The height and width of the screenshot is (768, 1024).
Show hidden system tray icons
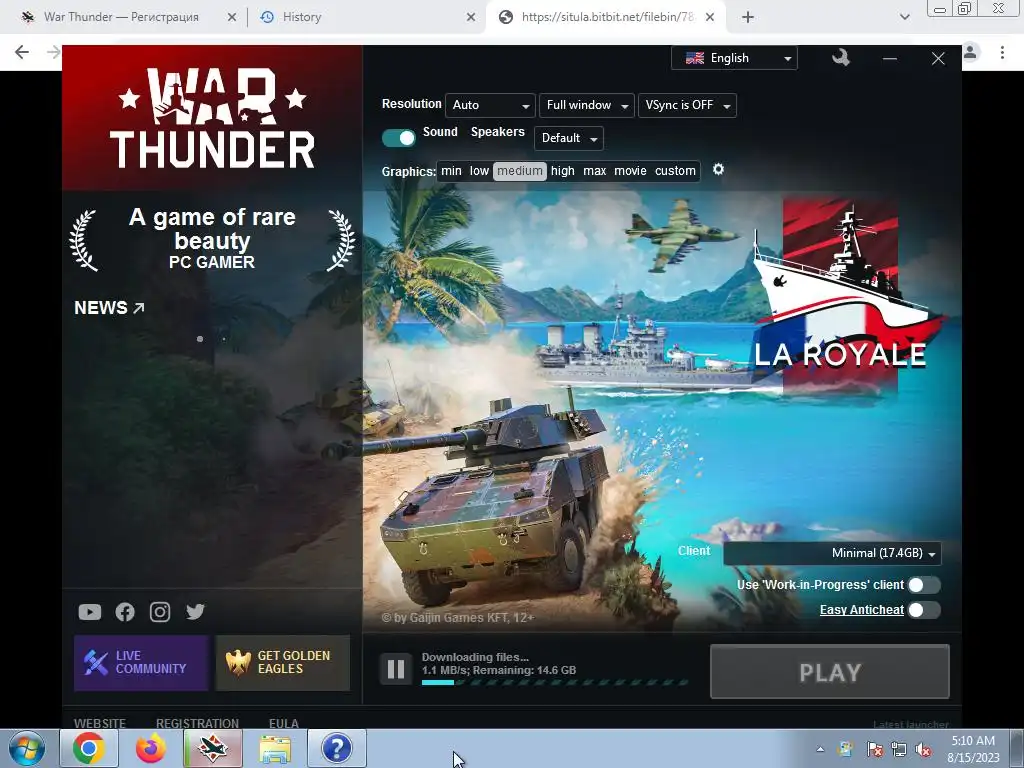coord(820,750)
